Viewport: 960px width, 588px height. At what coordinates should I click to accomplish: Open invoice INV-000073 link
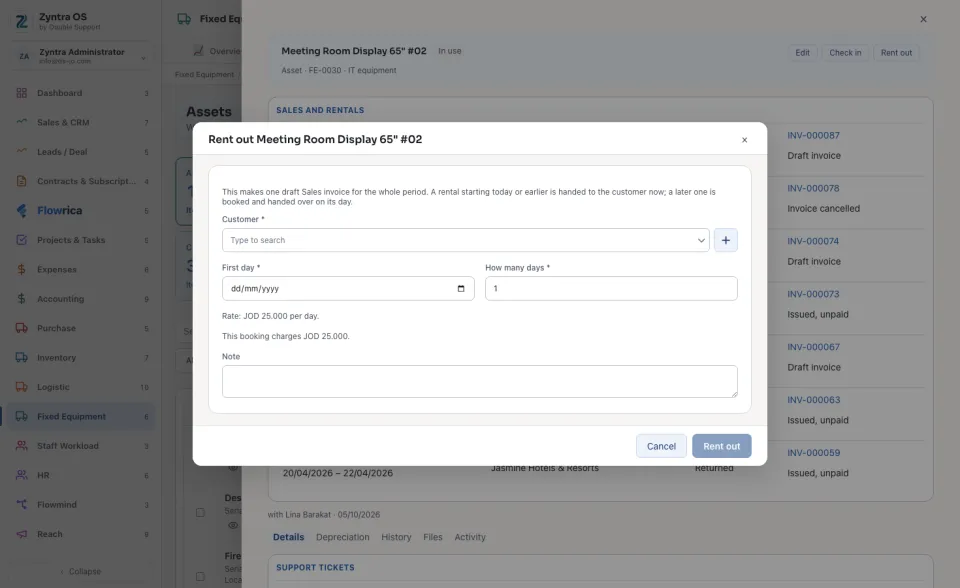pos(813,294)
